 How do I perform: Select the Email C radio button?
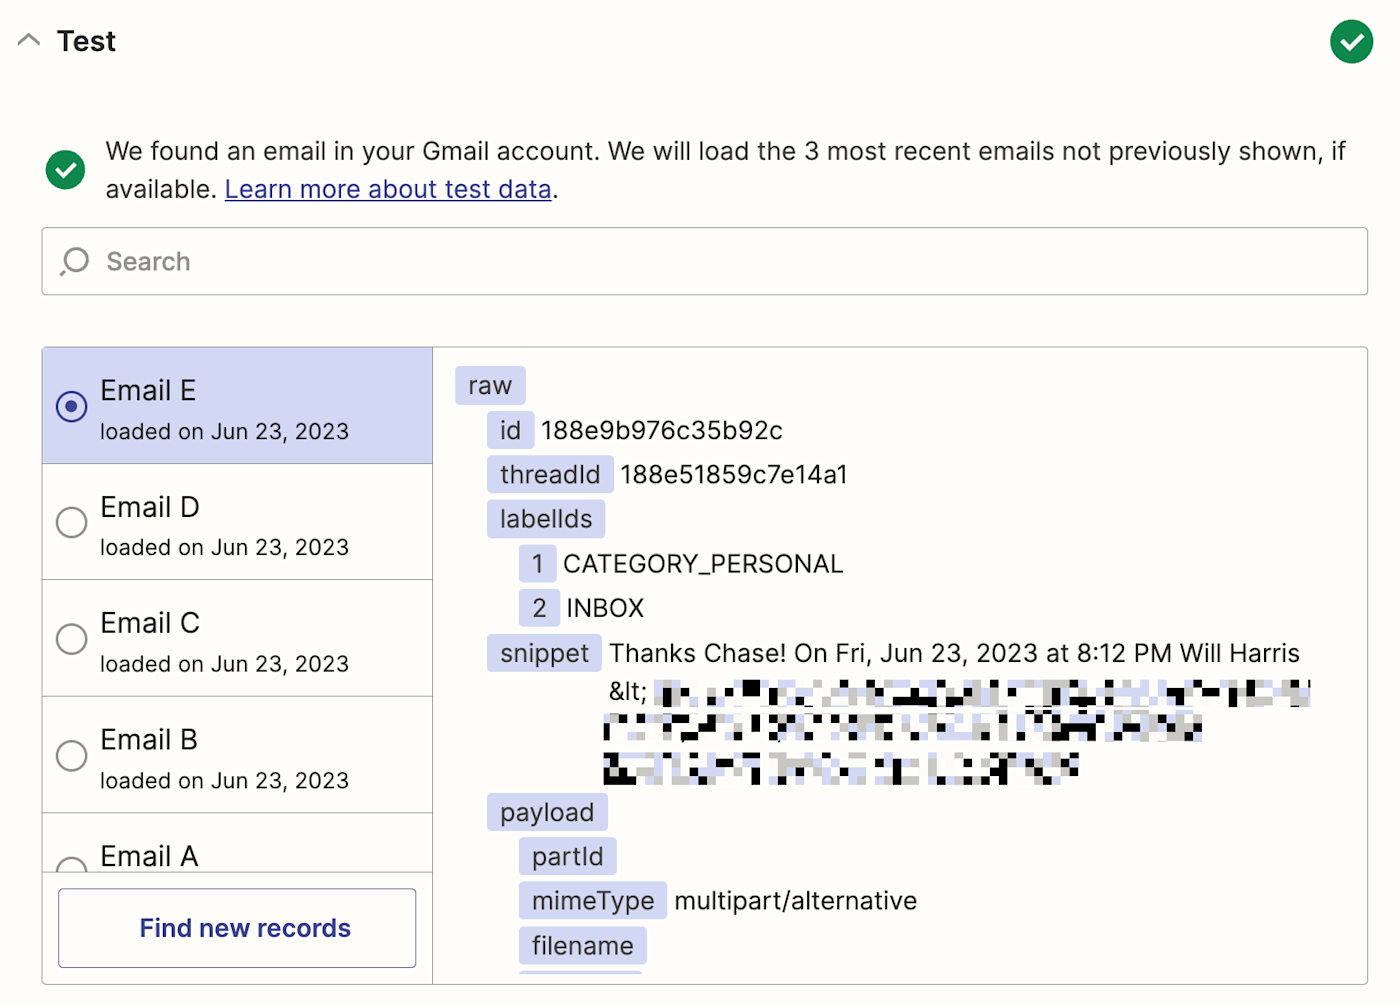71,638
